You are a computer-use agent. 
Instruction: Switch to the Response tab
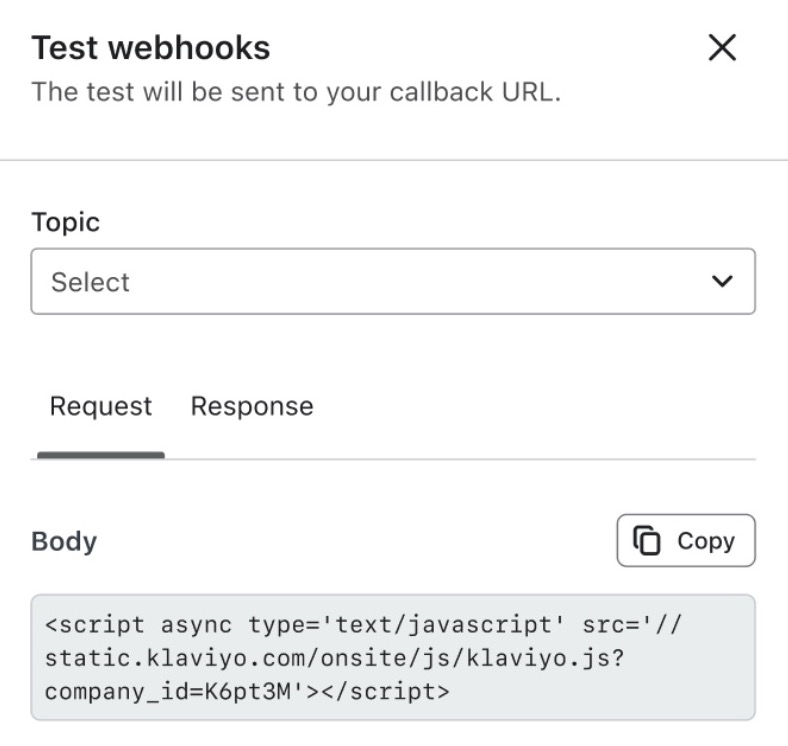click(252, 406)
